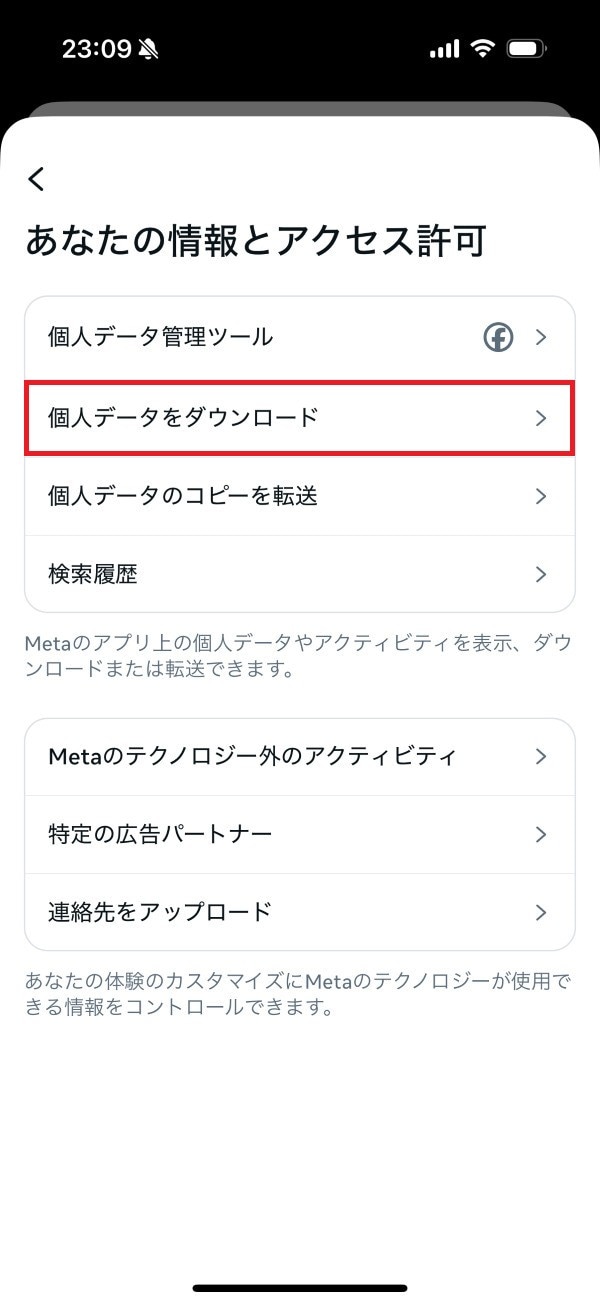The height and width of the screenshot is (1304, 600).
Task: Click the Facebook logo icon
Action: click(x=498, y=338)
